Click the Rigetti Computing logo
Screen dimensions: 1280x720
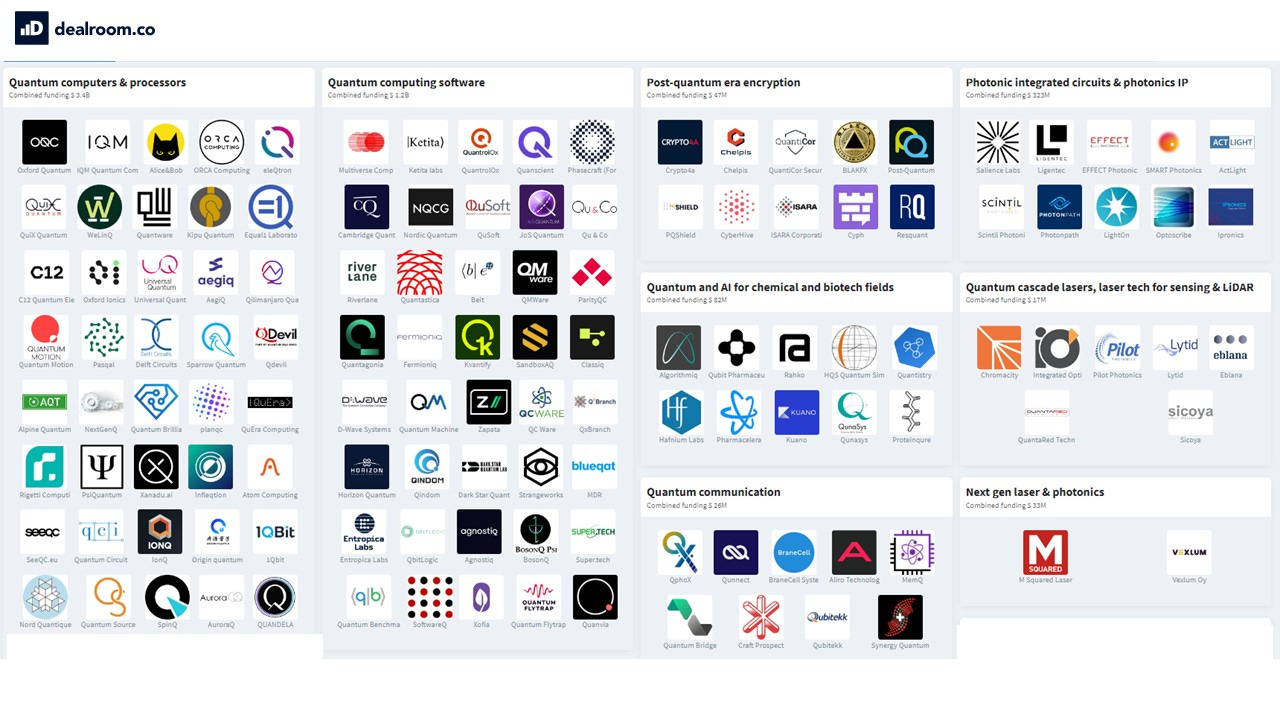pos(44,467)
